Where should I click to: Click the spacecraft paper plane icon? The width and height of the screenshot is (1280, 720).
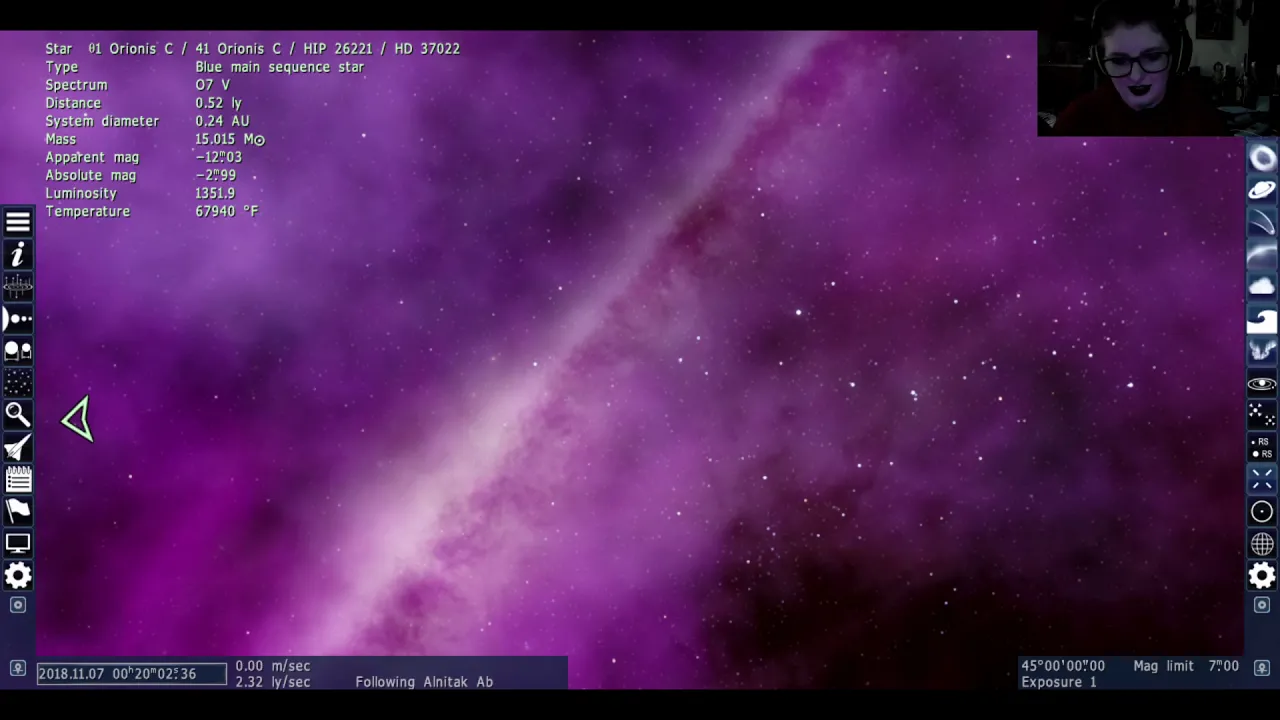pyautogui.click(x=18, y=447)
